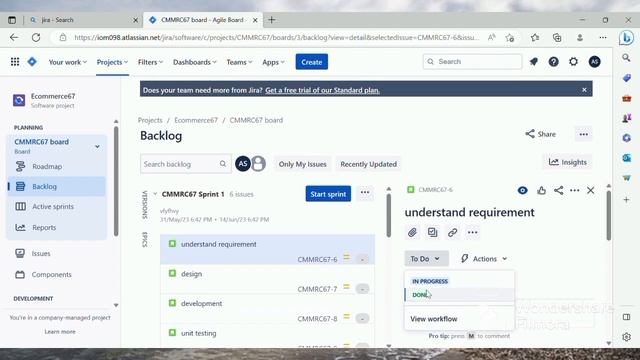Select IN PROGRESS status option

[x=459, y=281]
